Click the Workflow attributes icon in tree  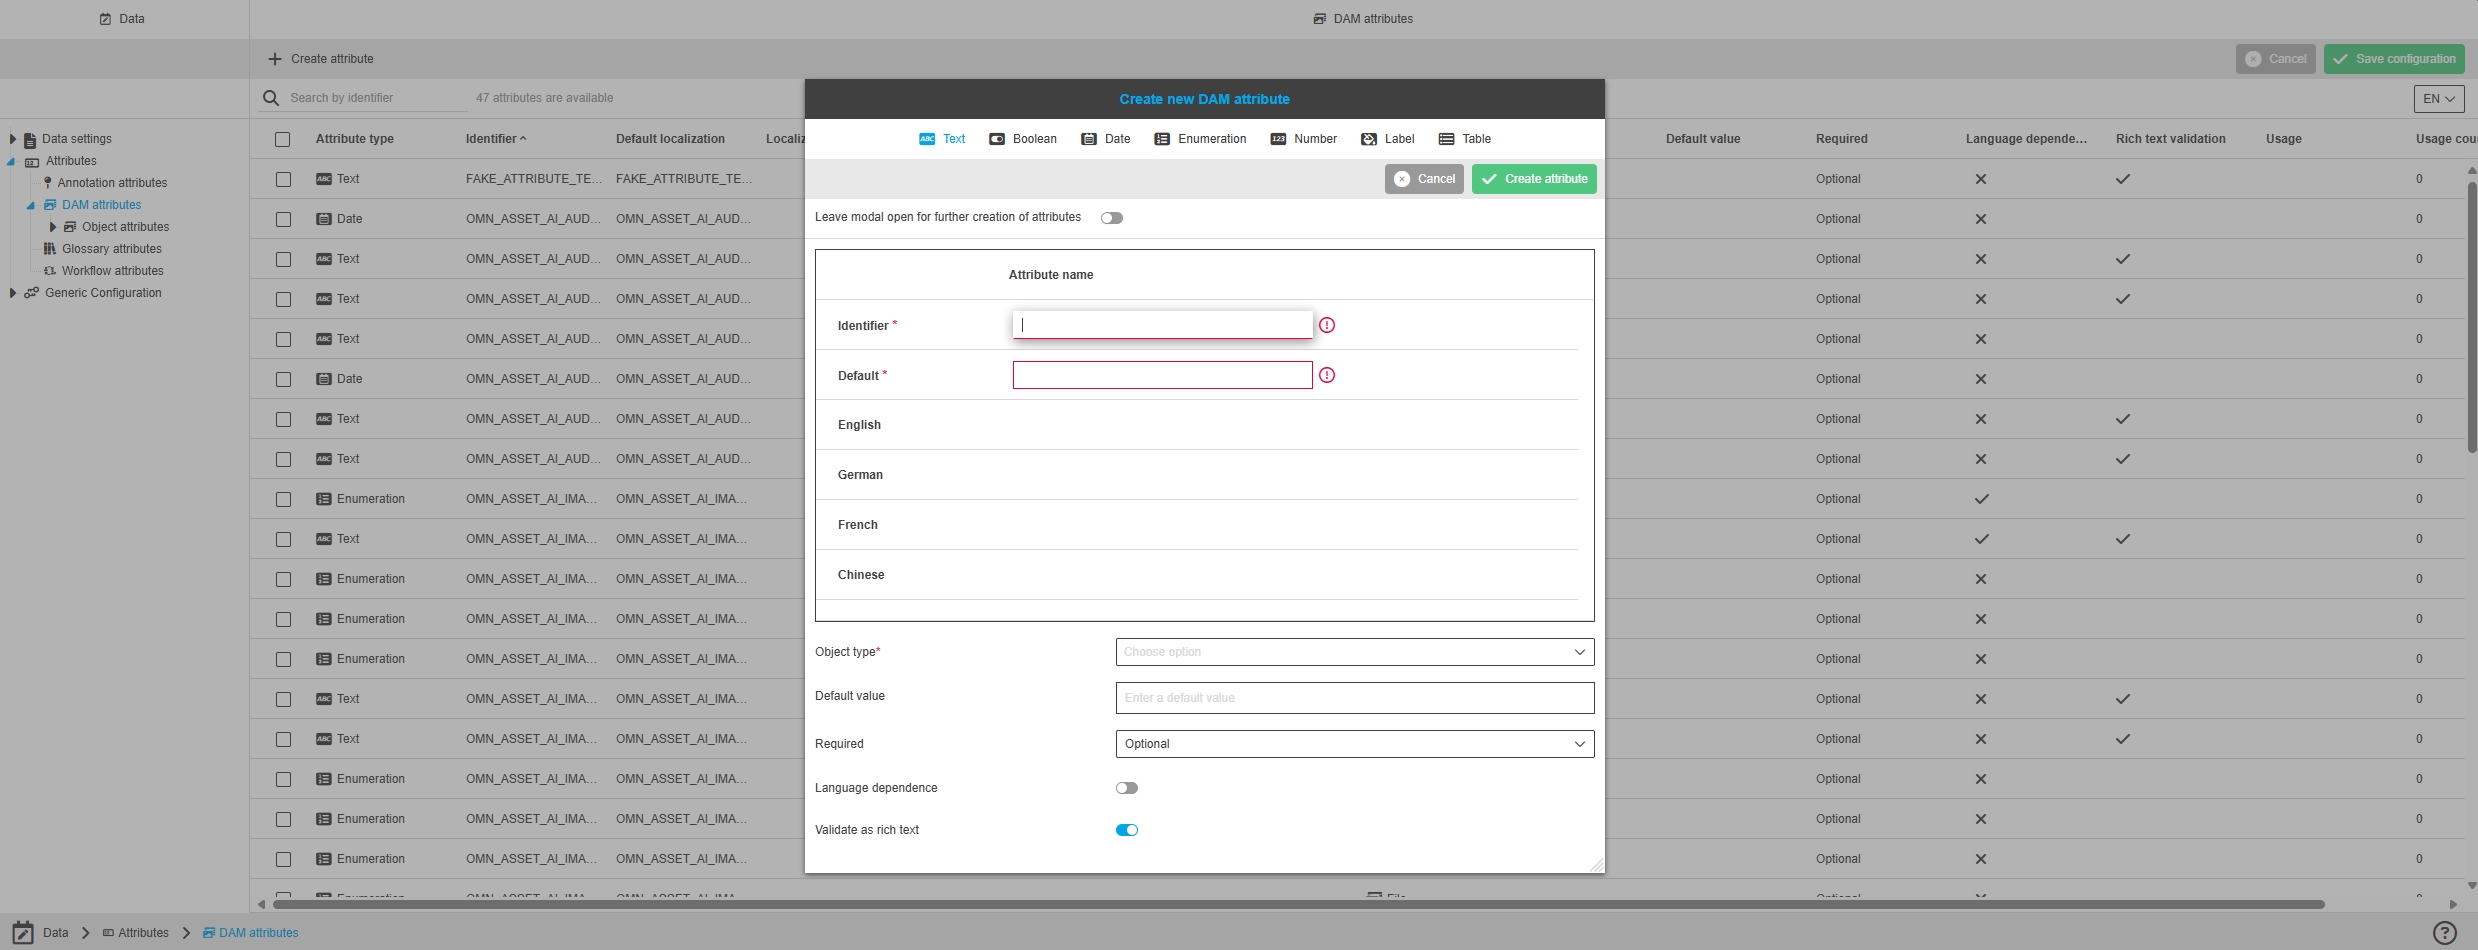pos(49,271)
